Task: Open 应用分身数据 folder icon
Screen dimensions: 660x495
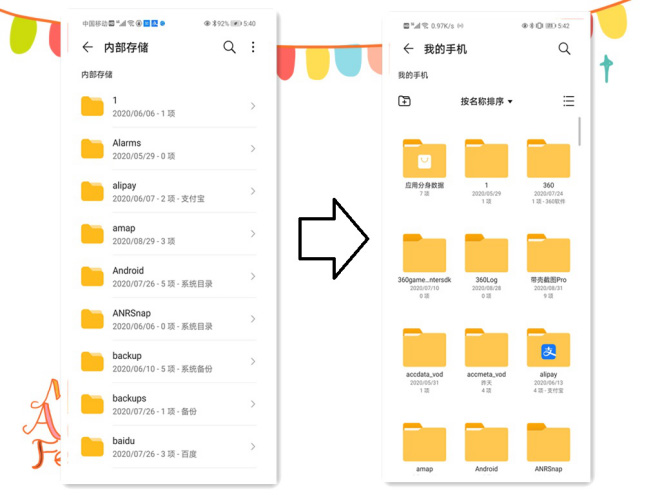Action: click(424, 160)
